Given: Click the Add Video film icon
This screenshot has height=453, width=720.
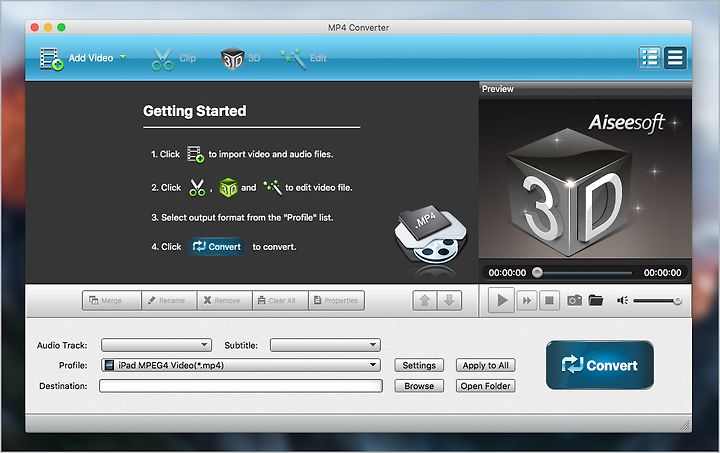Looking at the screenshot, I should (51, 59).
